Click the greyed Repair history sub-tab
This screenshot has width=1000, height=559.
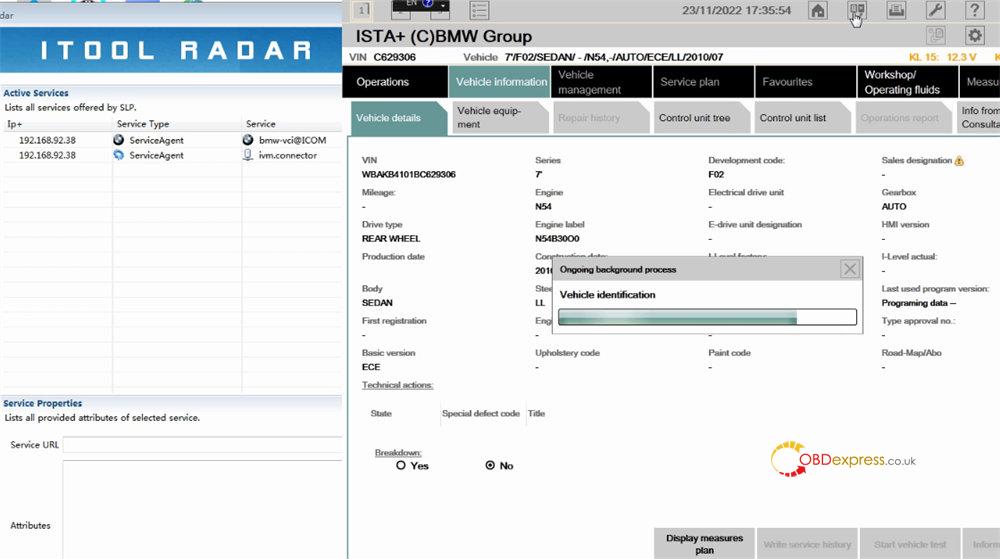tap(600, 117)
